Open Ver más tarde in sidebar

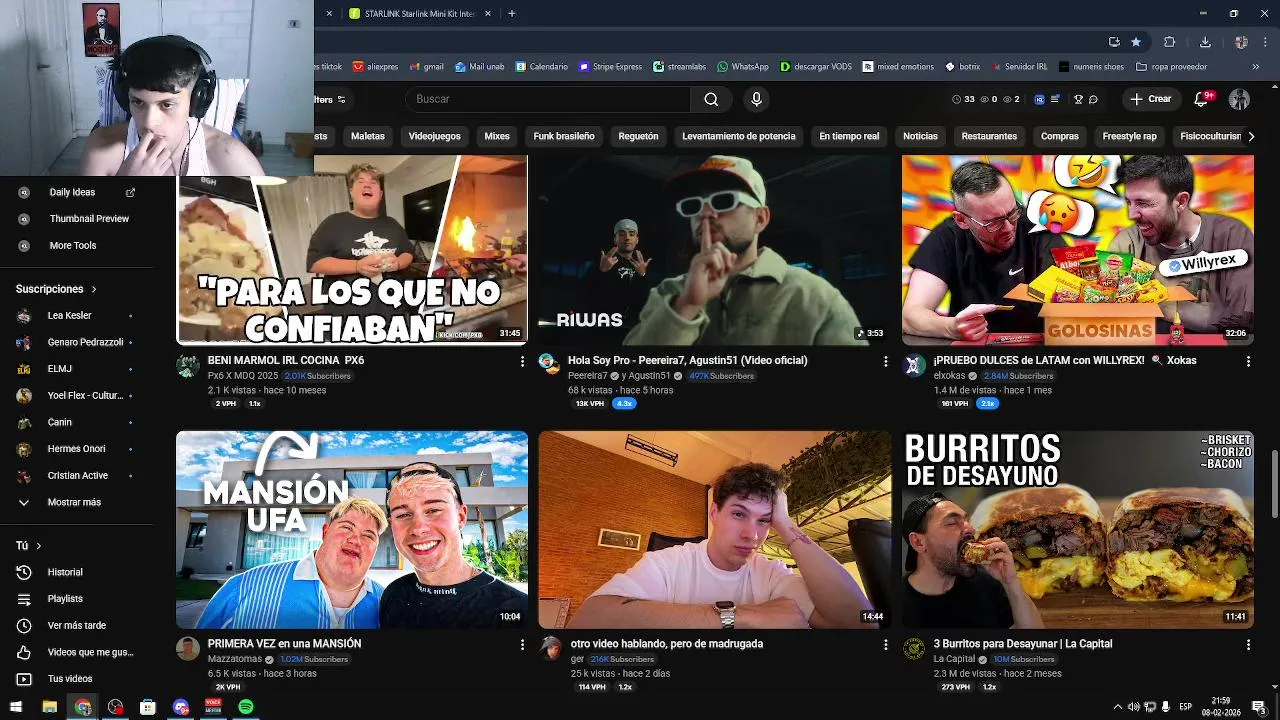[x=76, y=625]
